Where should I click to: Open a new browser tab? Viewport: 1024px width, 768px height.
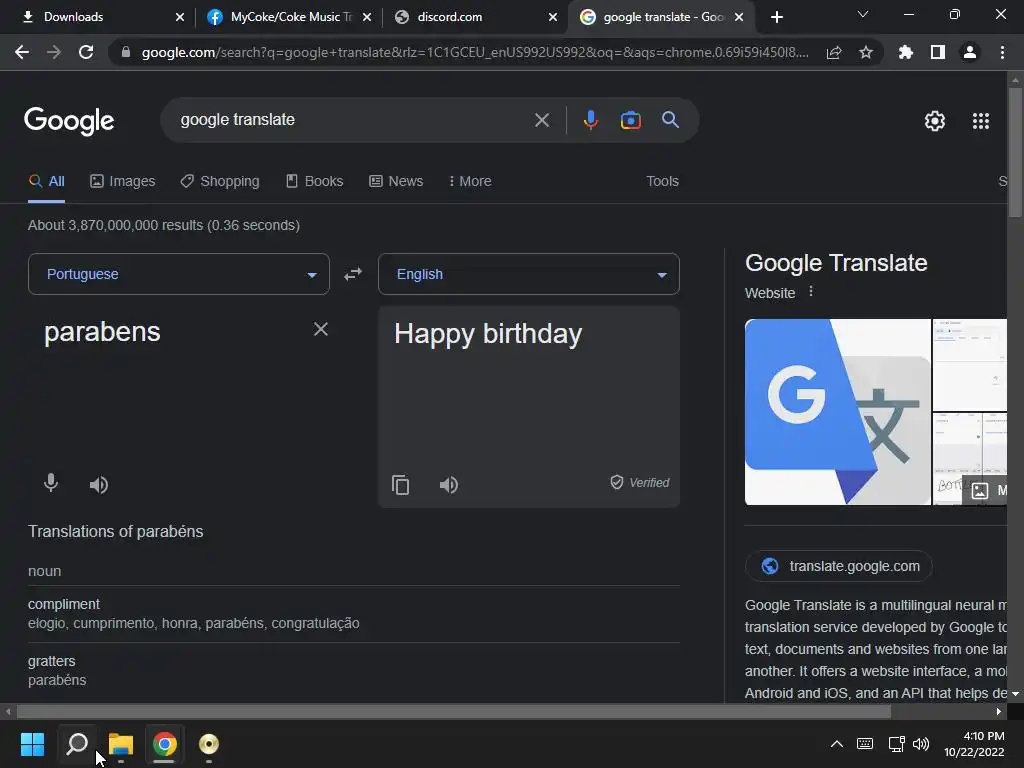(x=776, y=17)
